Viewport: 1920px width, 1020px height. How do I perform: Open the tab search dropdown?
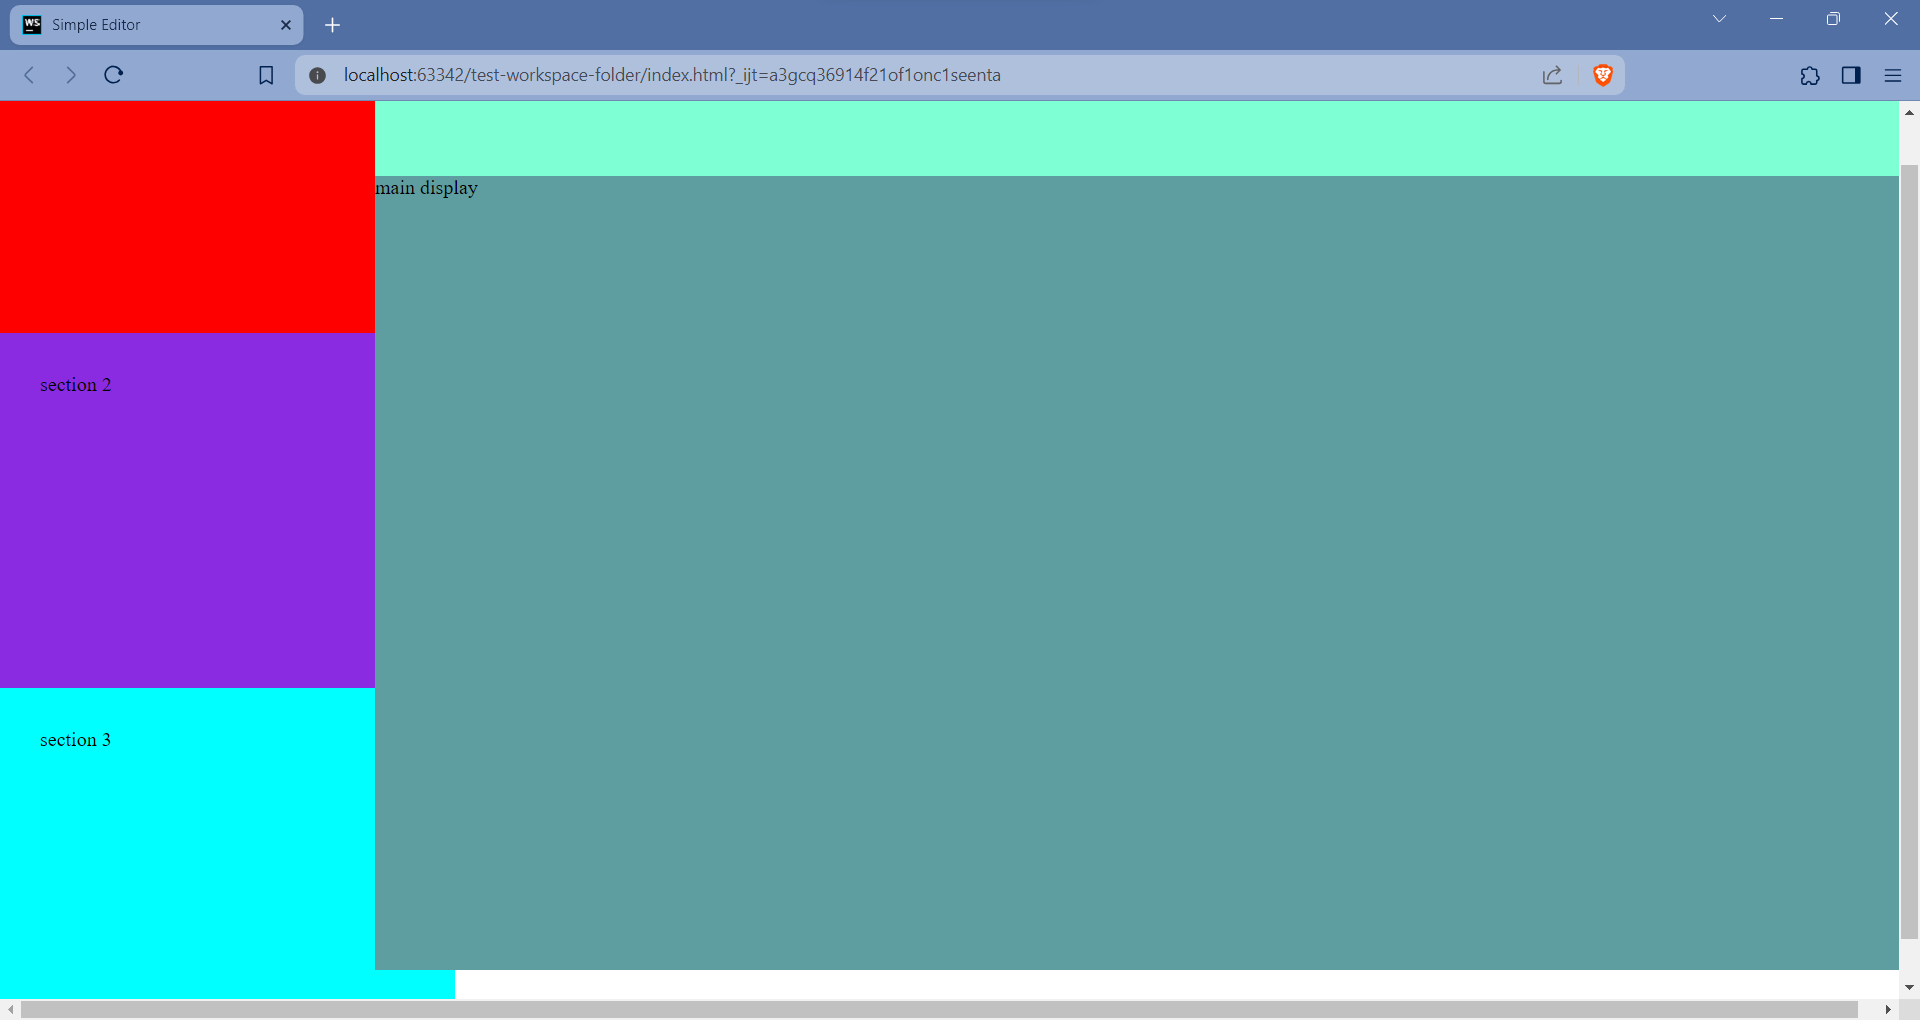pos(1719,19)
